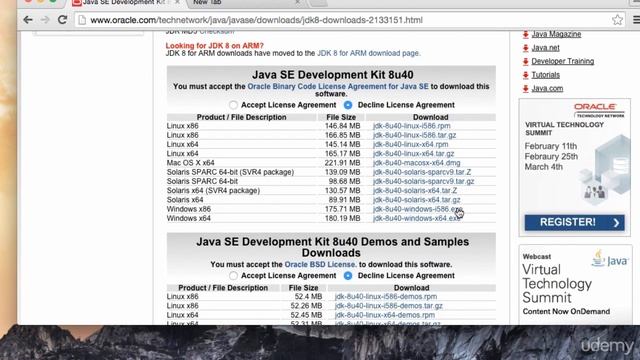Image resolution: width=640 pixels, height=360 pixels.
Task: Download jdk-8u40-linux-i586-demos.rpm
Action: tap(386, 297)
